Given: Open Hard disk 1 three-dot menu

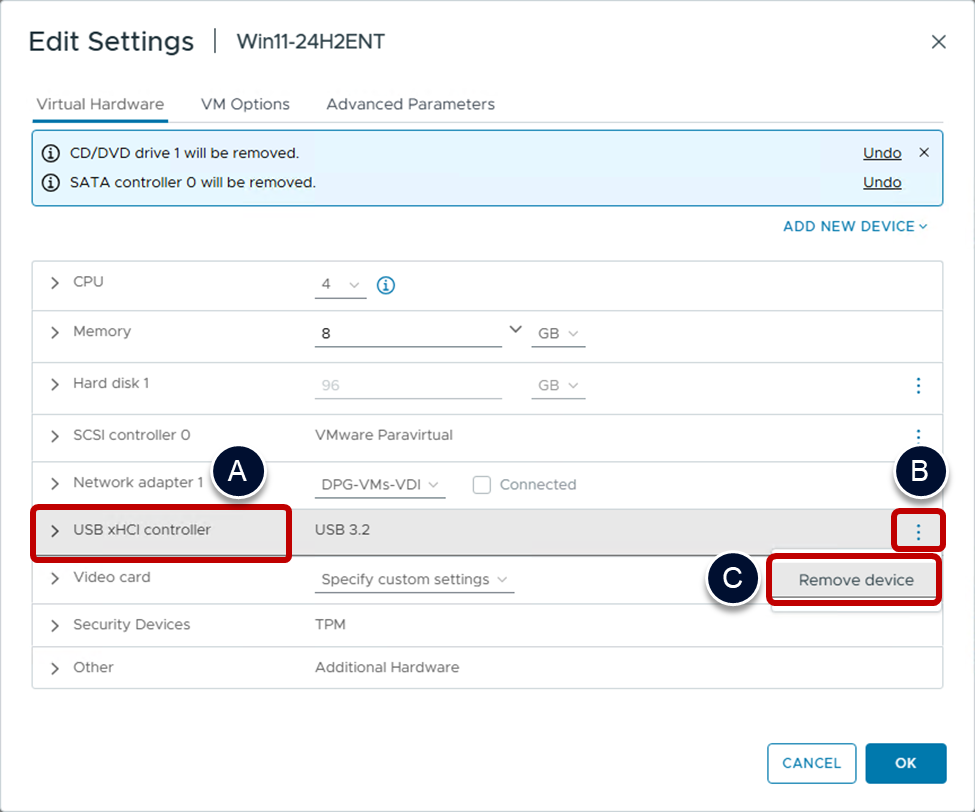Looking at the screenshot, I should point(918,385).
